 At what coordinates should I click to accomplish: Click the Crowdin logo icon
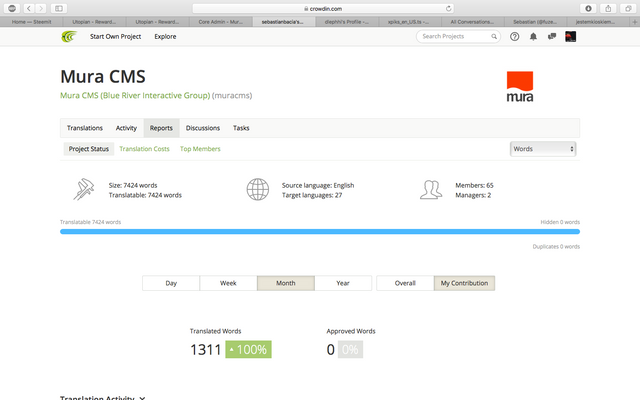[69, 37]
